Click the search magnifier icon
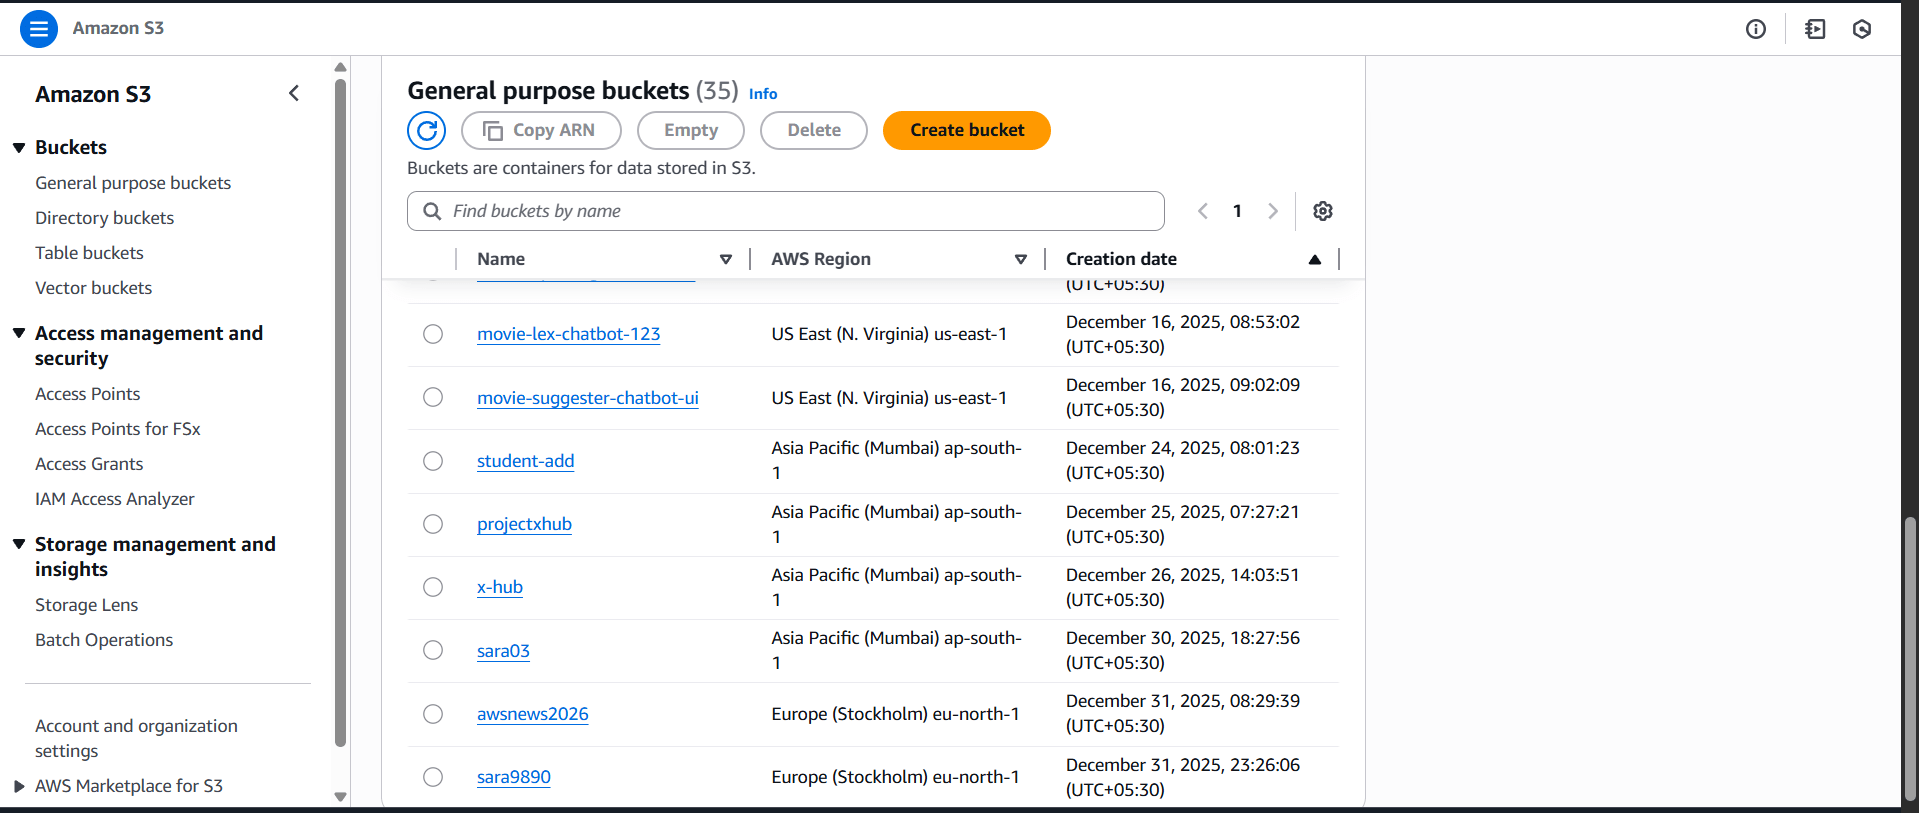This screenshot has width=1919, height=813. pyautogui.click(x=432, y=211)
